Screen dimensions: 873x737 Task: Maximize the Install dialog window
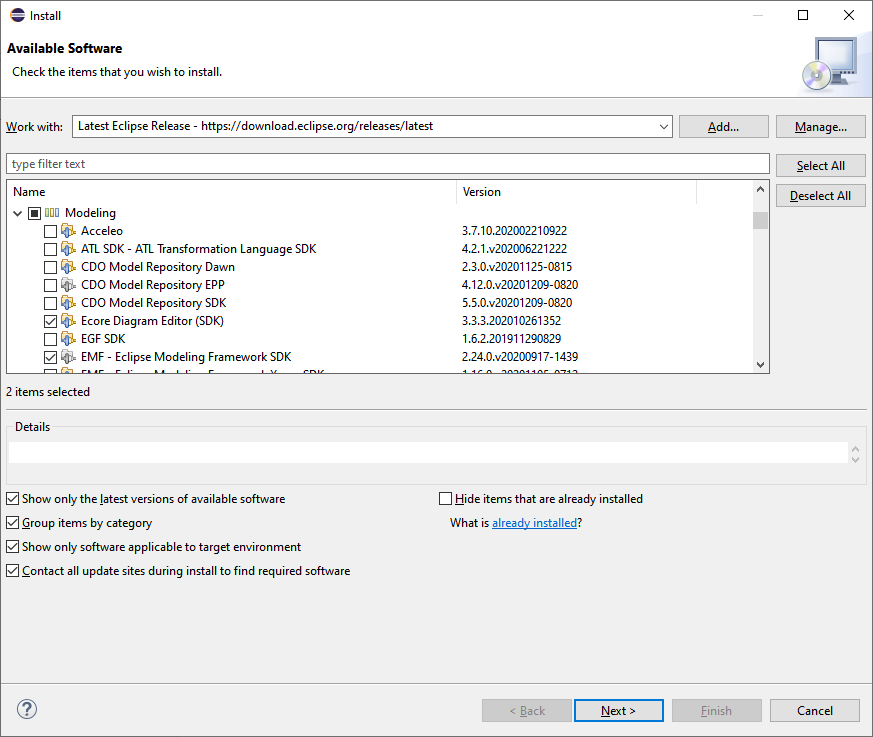(803, 15)
